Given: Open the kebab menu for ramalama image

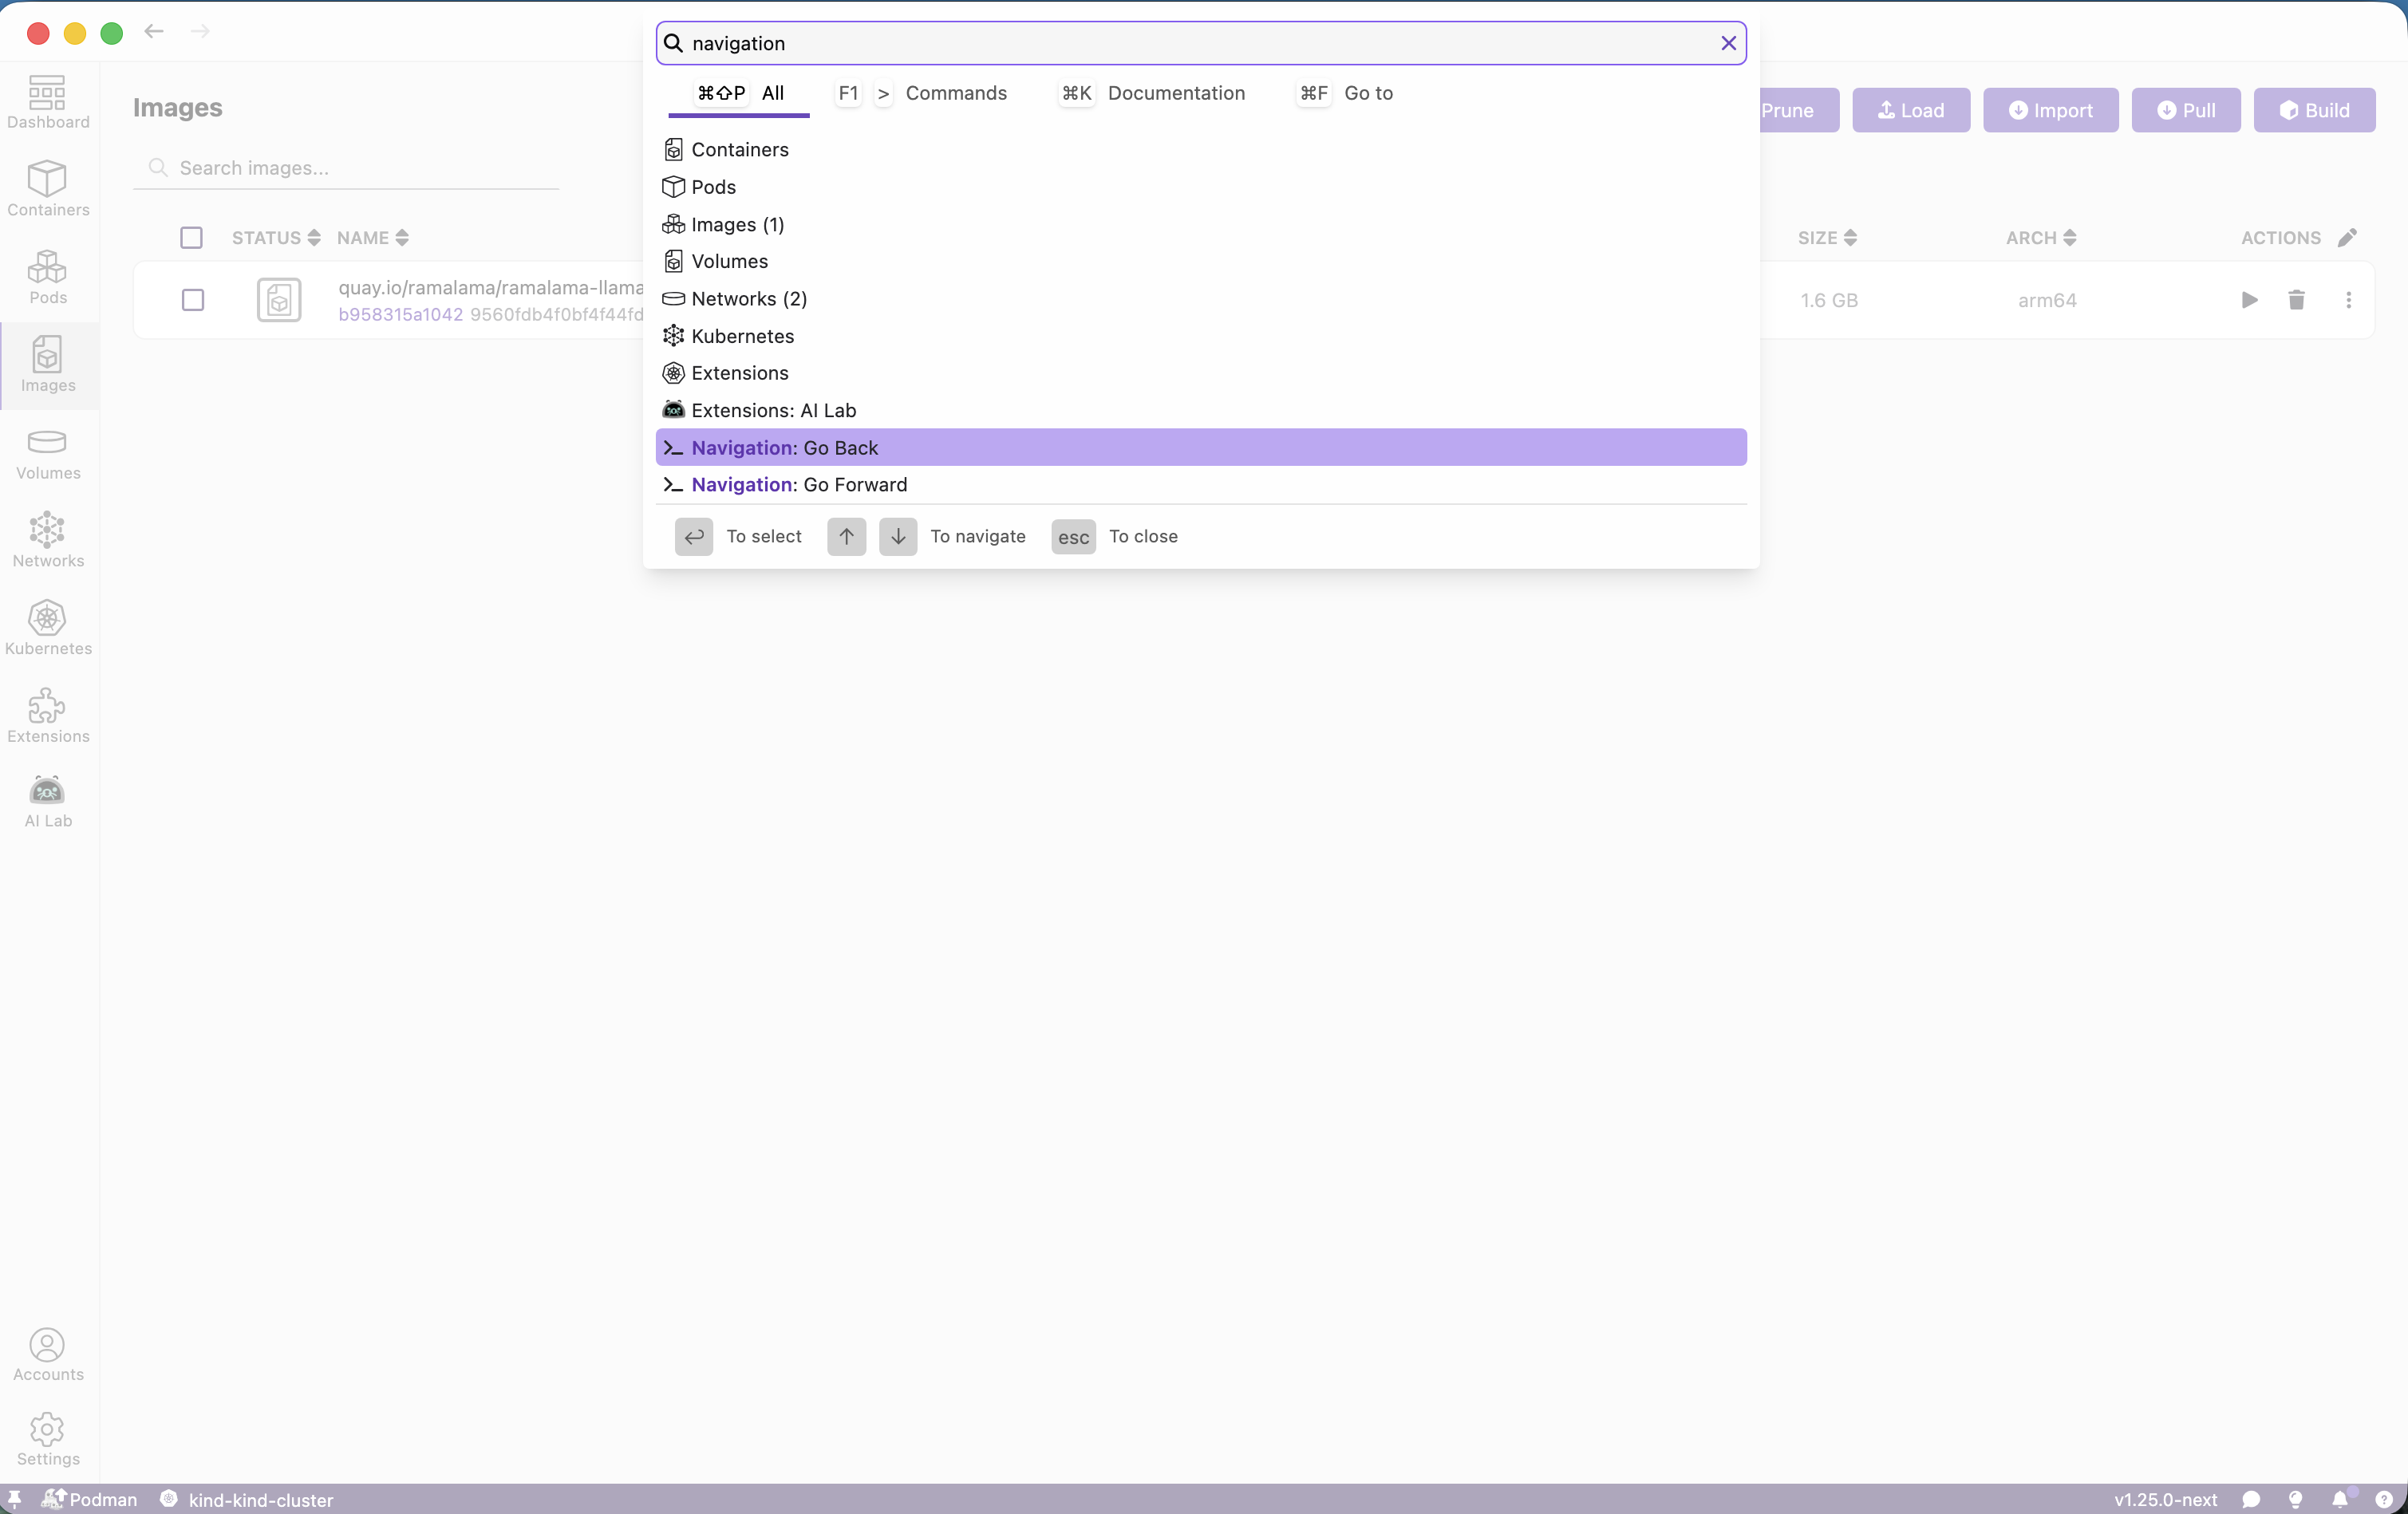Looking at the screenshot, I should tap(2348, 300).
